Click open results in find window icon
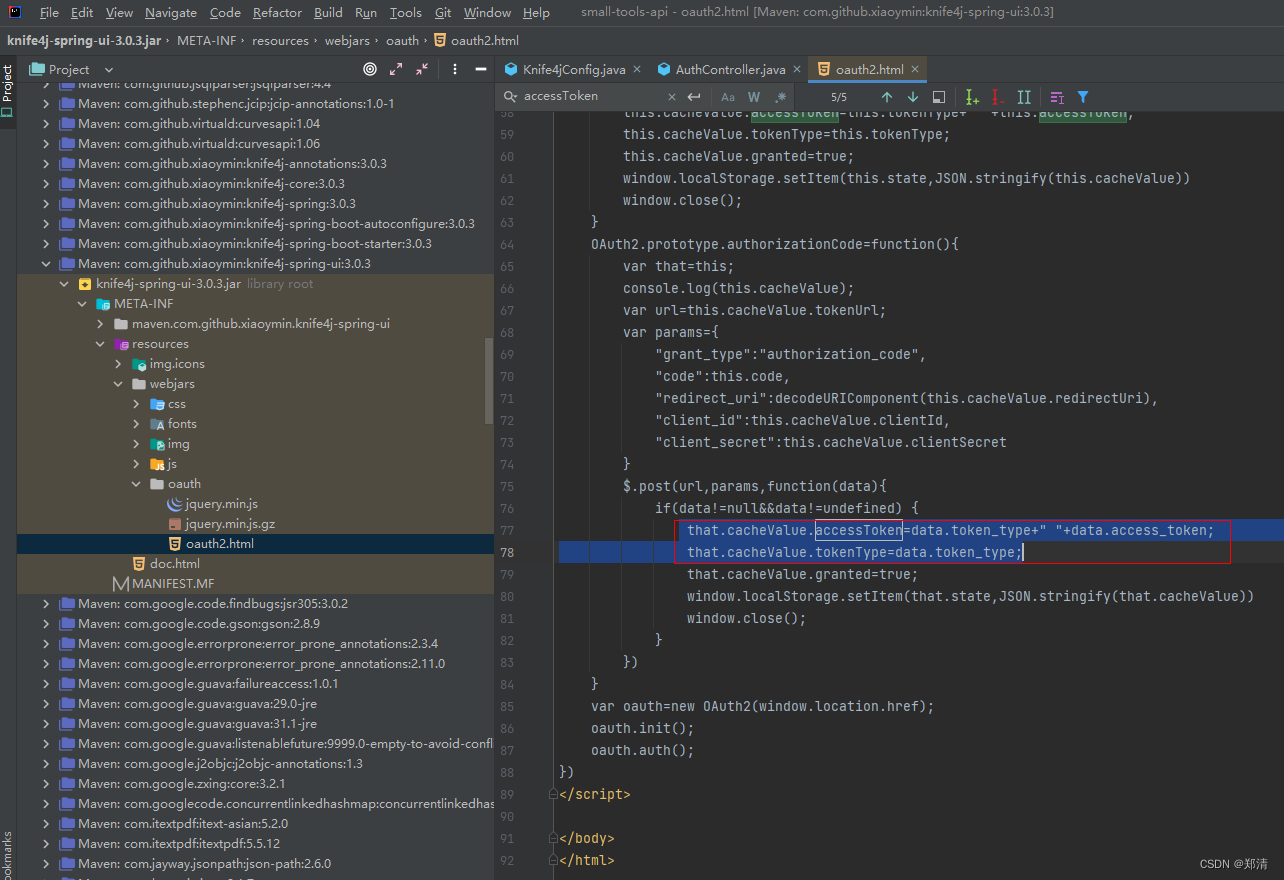1284x880 pixels. click(x=939, y=97)
